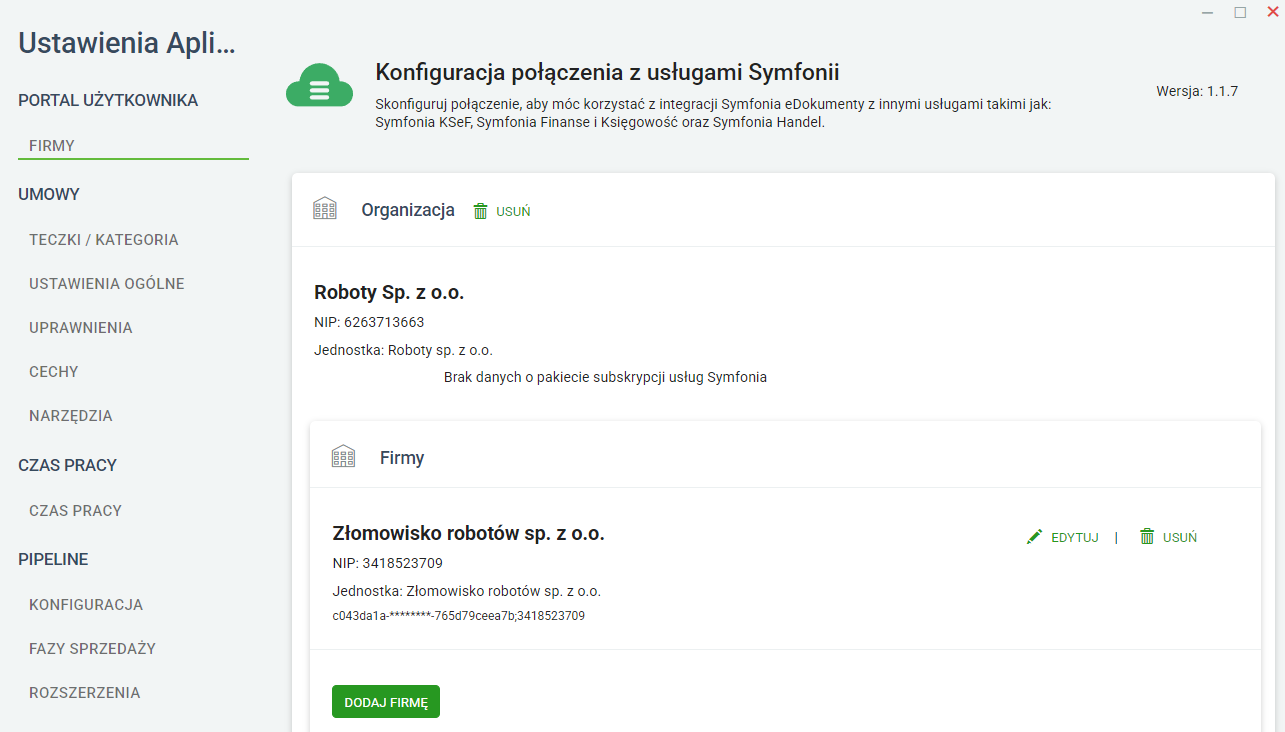Go to Teczki / Kategoria settings
1285x732 pixels.
pos(104,240)
